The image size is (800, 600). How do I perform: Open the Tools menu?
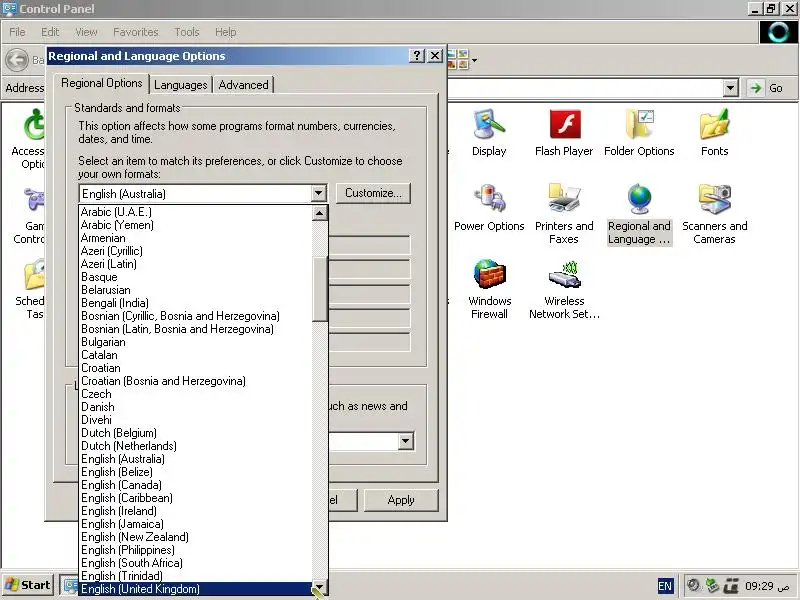[x=187, y=32]
